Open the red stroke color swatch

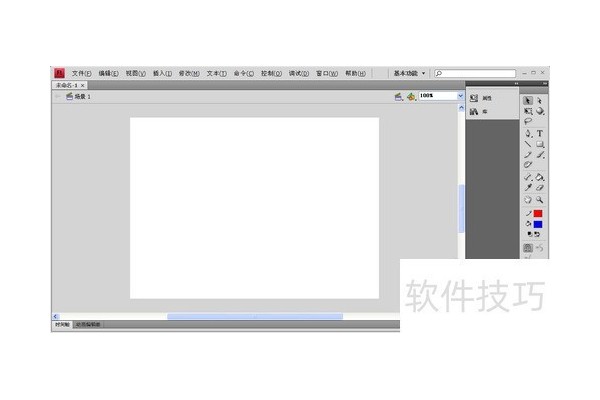click(538, 214)
